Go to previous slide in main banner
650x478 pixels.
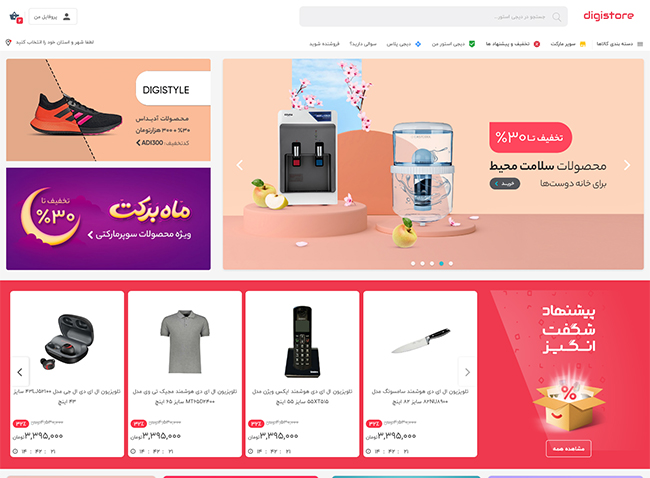tap(240, 165)
